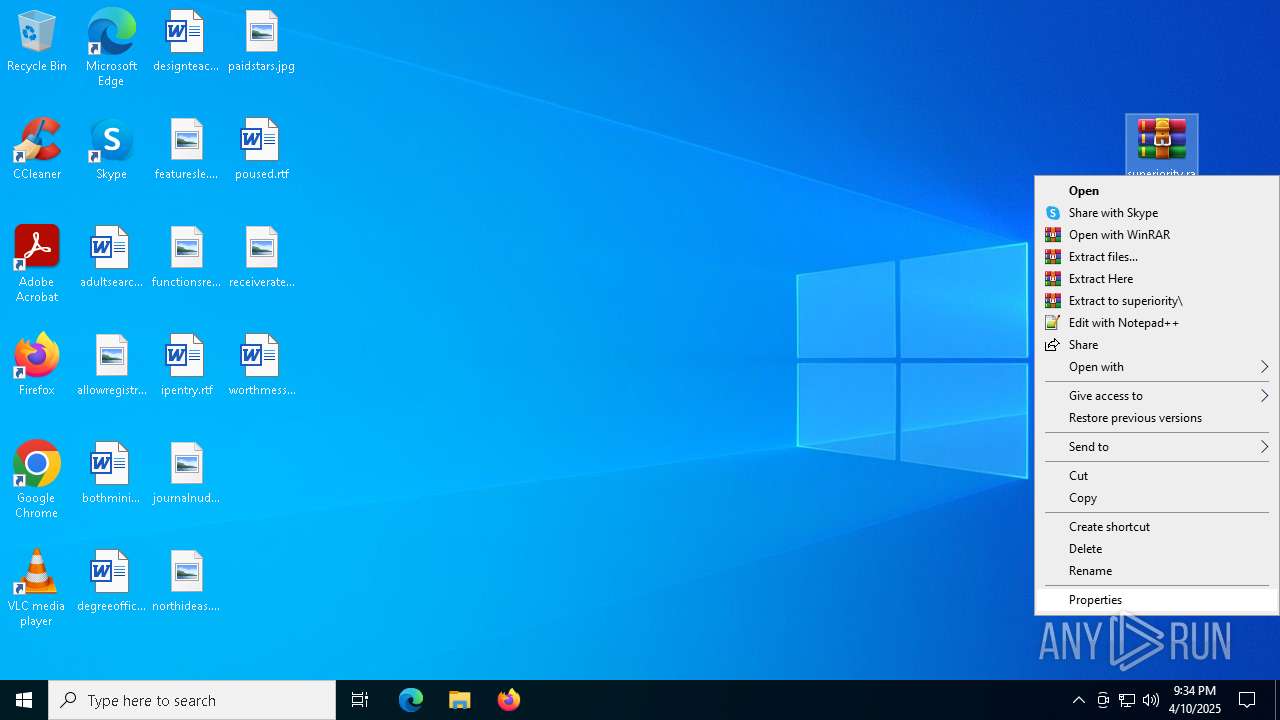Show hidden system tray icons
This screenshot has height=720, width=1280.
(x=1078, y=700)
